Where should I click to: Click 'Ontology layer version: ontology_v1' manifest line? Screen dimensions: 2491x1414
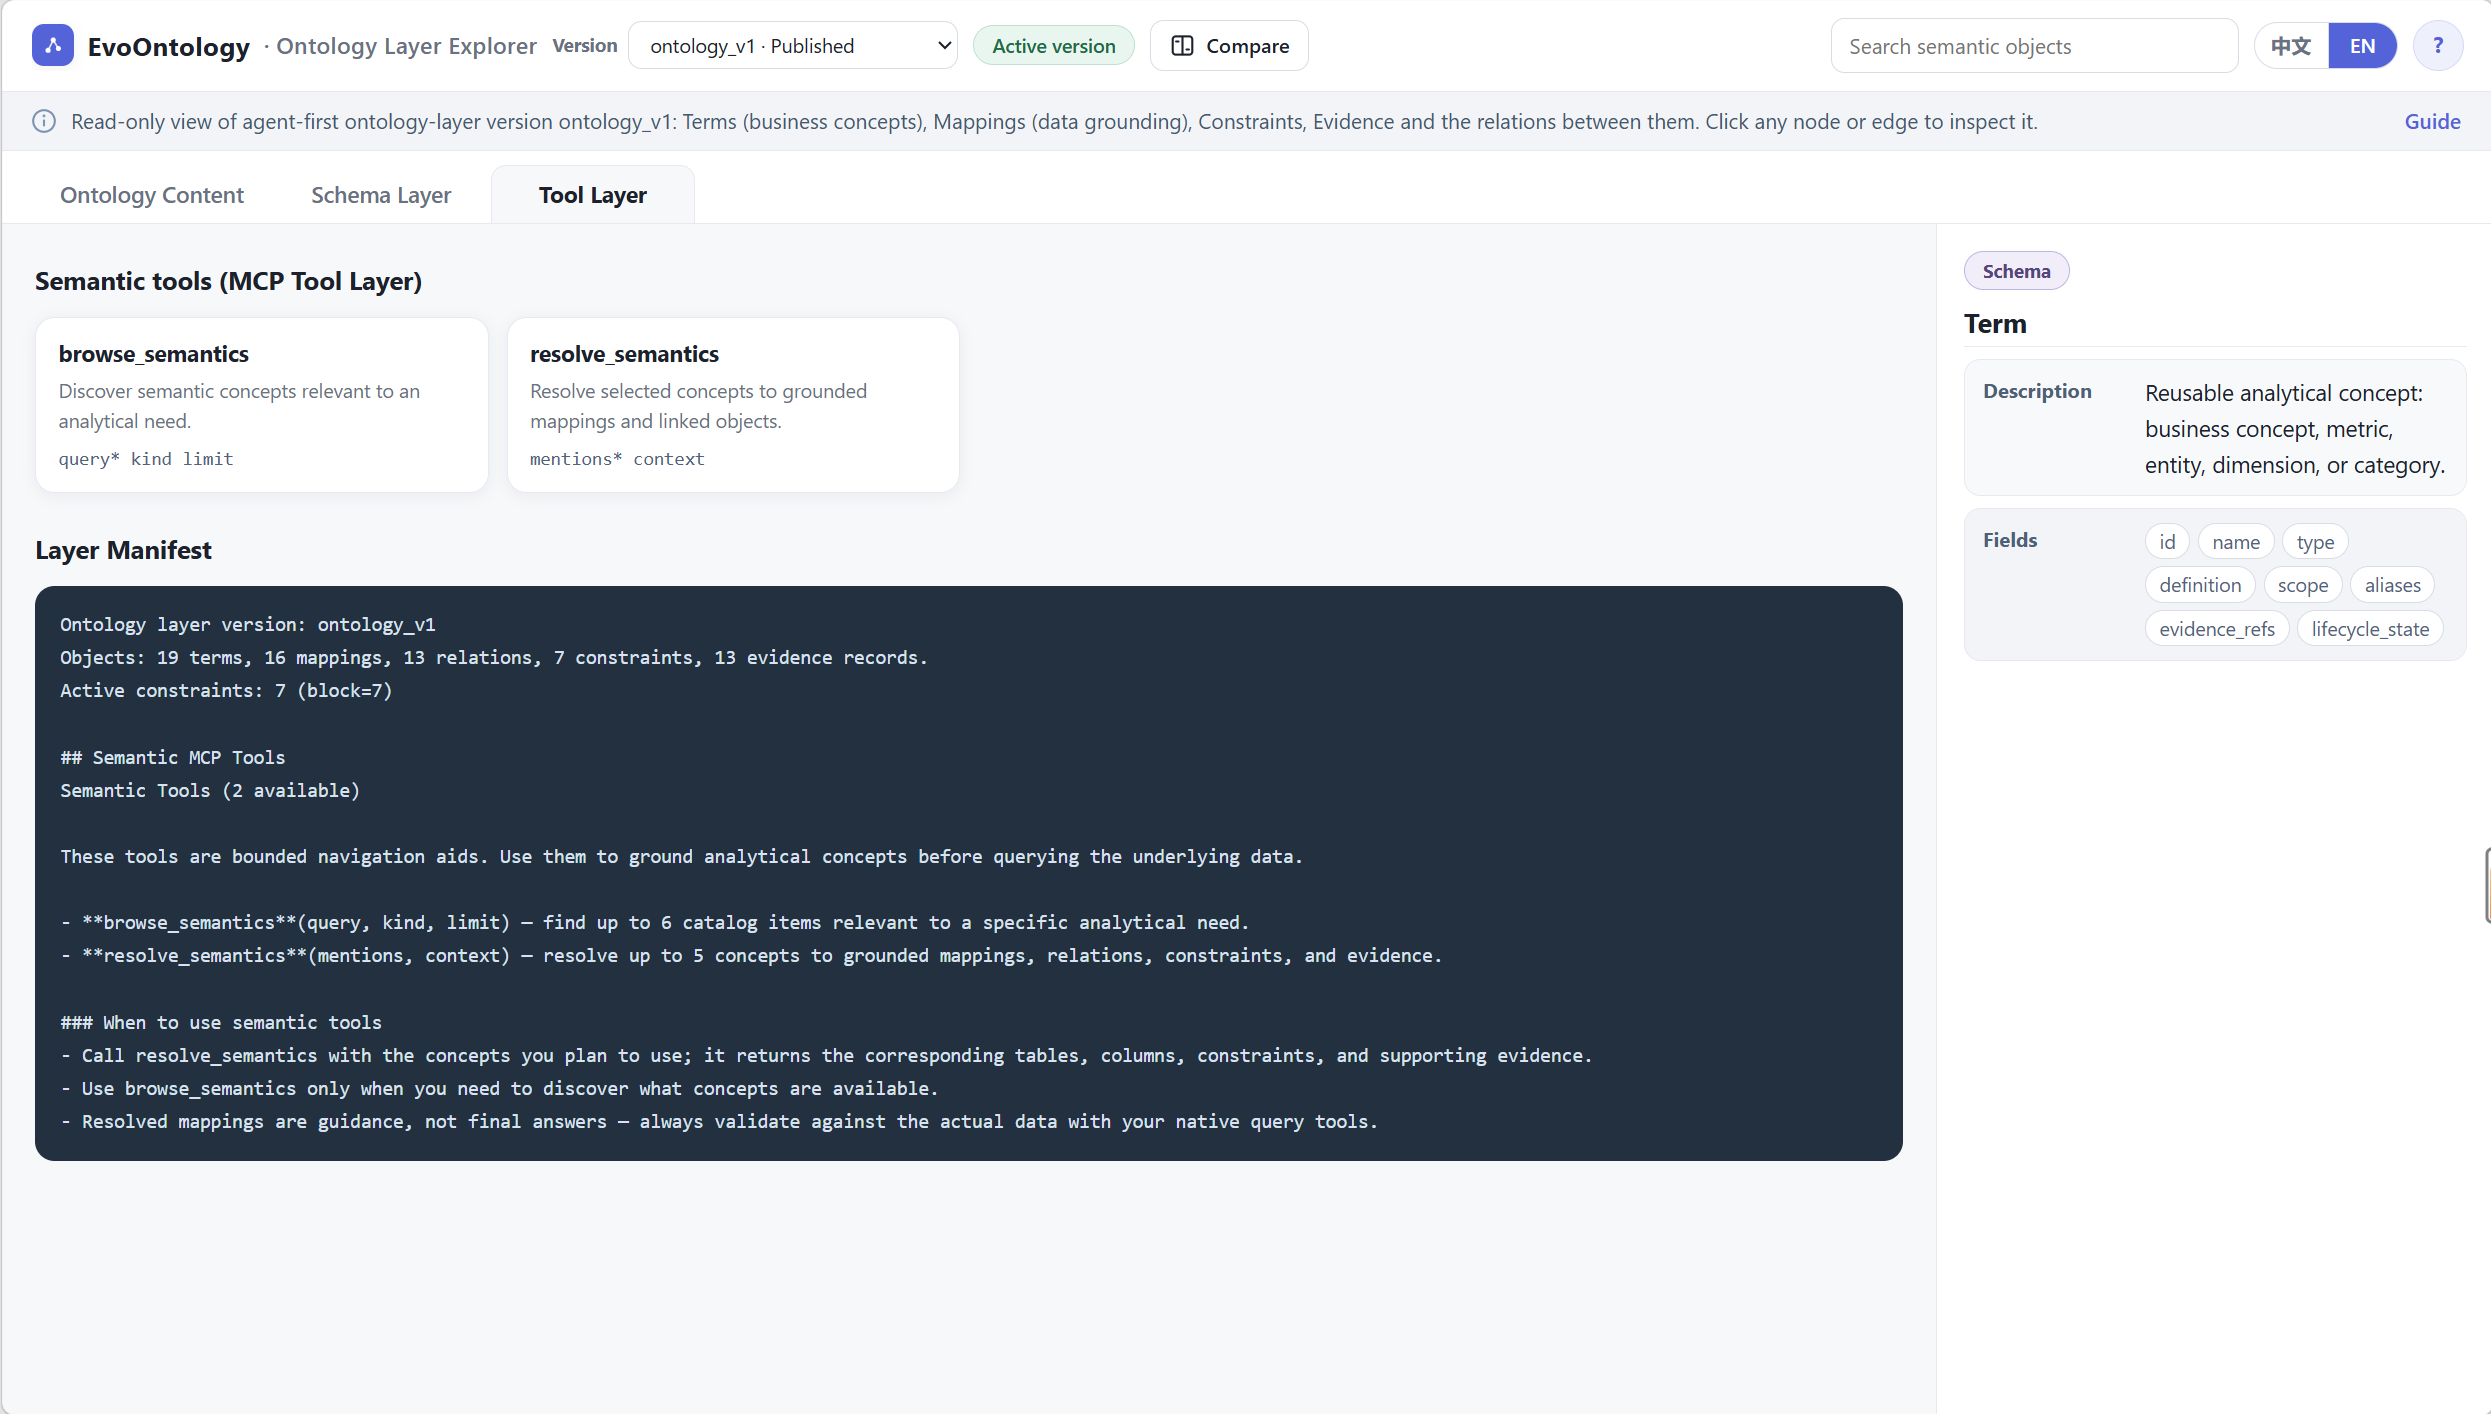tap(248, 625)
